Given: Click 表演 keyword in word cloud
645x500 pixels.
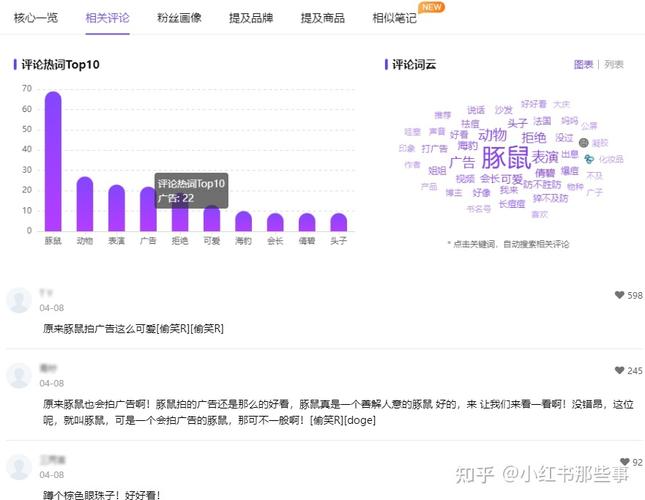Looking at the screenshot, I should [x=545, y=157].
